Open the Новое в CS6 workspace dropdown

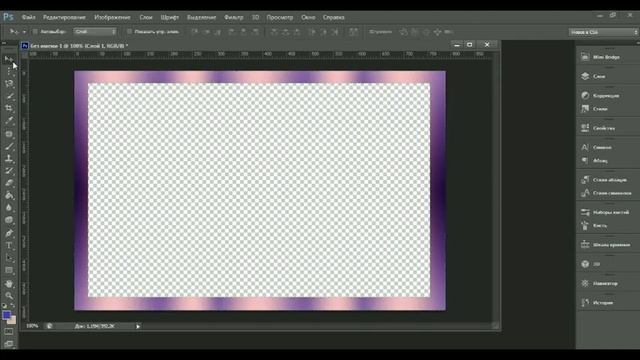point(603,32)
